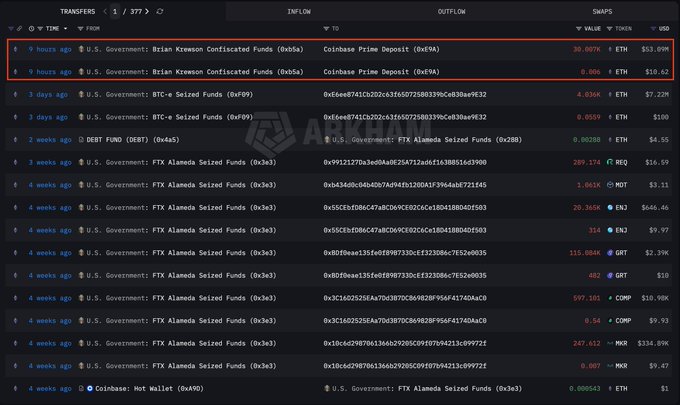
Task: Click Ethereum chain icon on DEBT FUND row
Action: 15,140
